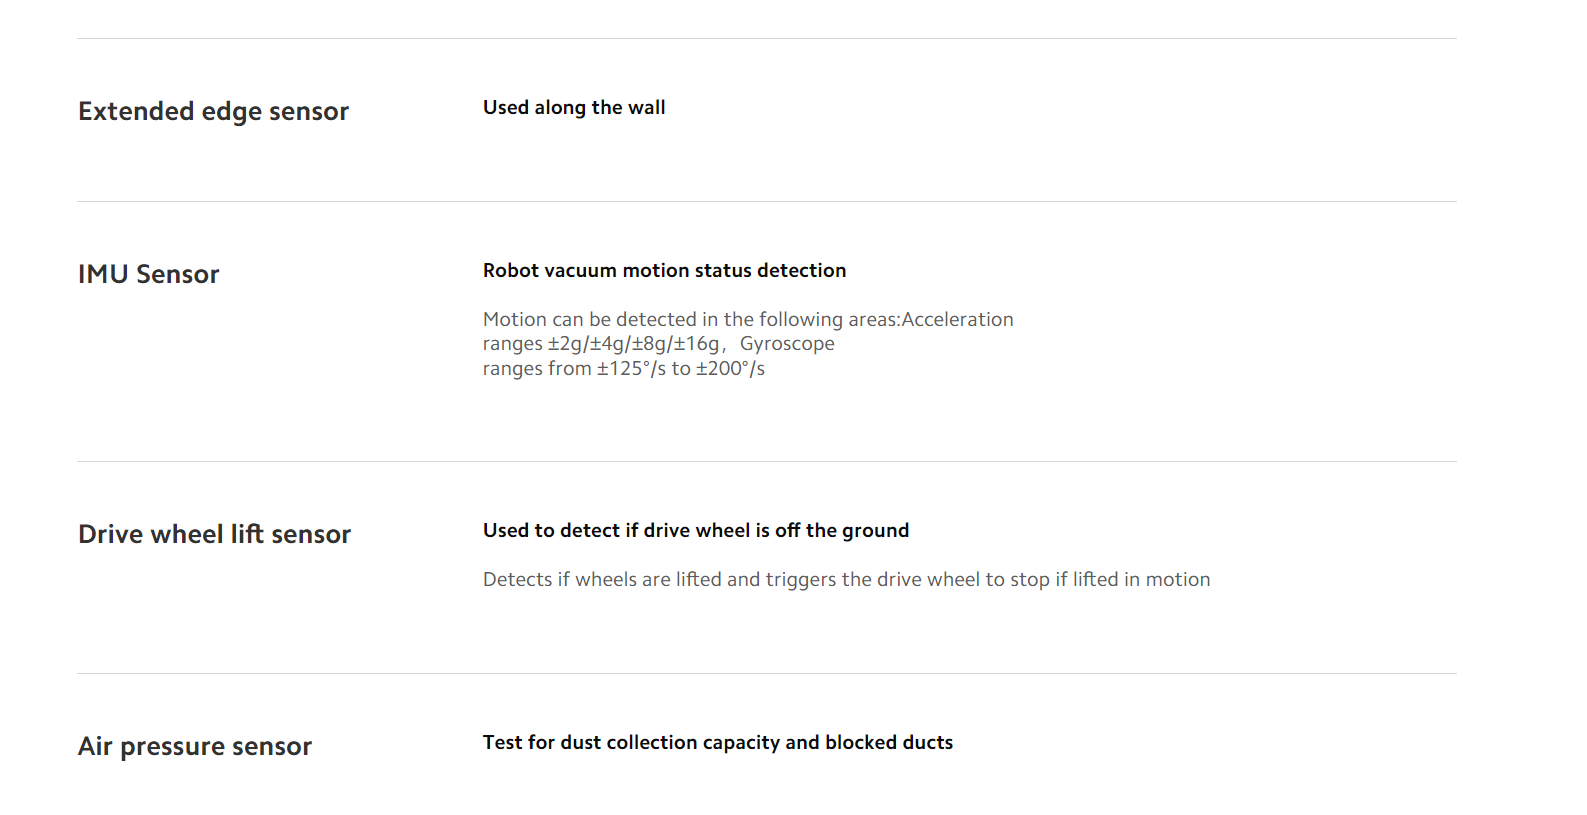Viewport: 1587px width, 815px height.
Task: Click the Drive wheel lift sensor heading
Action: [214, 534]
